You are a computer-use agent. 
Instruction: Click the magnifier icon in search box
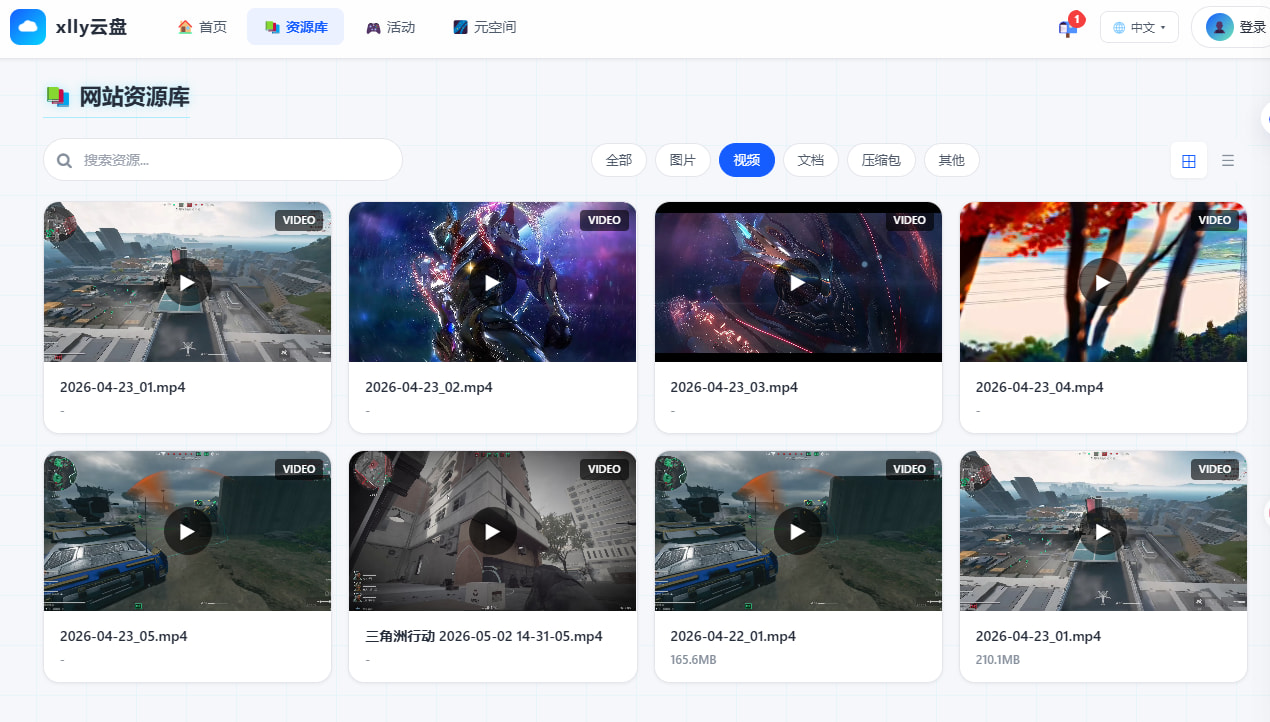point(65,160)
